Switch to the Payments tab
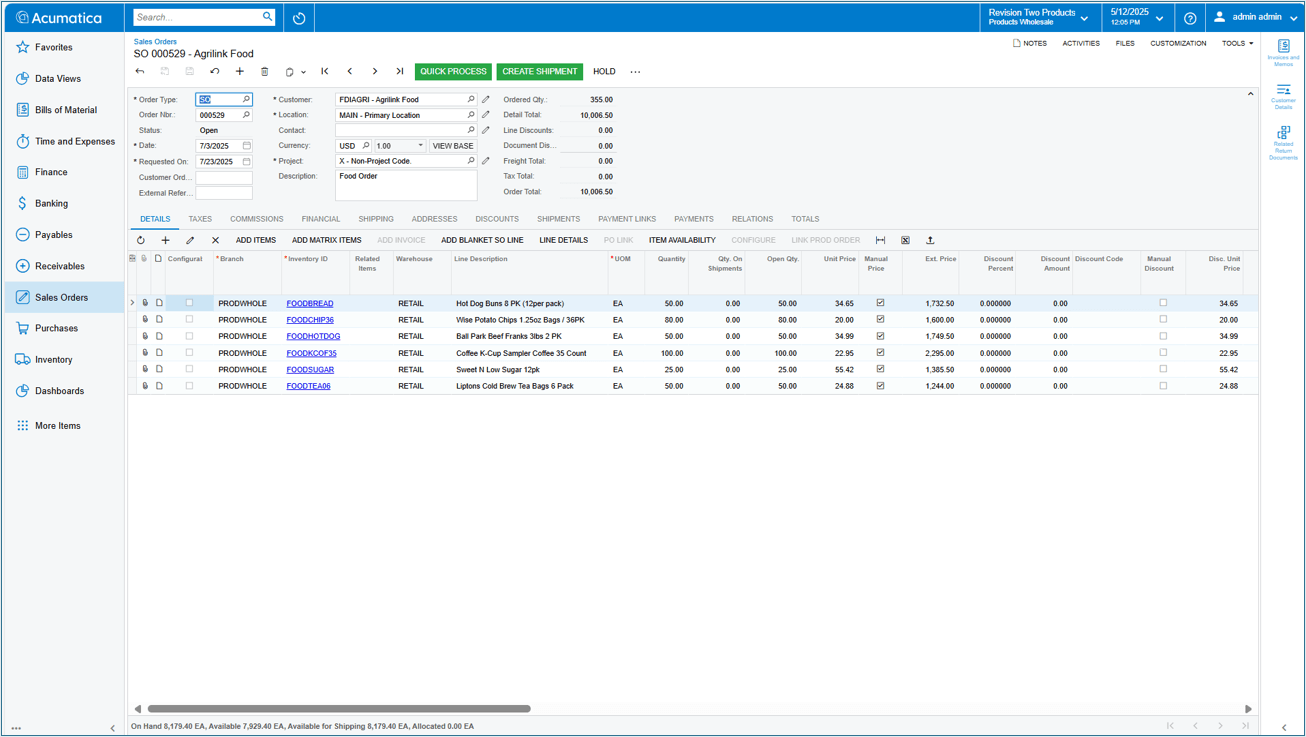The image size is (1306, 737). pos(694,219)
